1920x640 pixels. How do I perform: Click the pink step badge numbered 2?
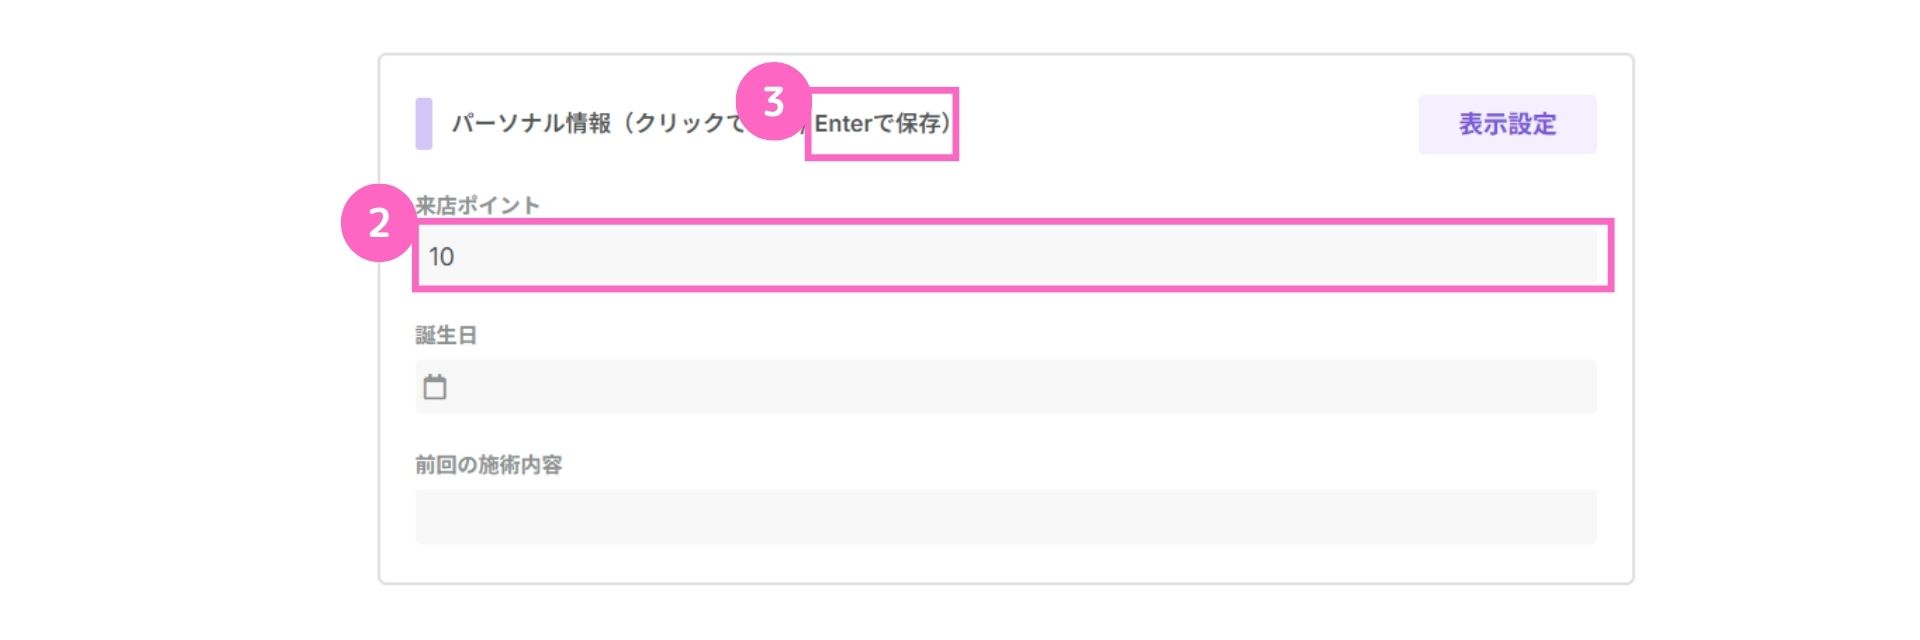379,223
